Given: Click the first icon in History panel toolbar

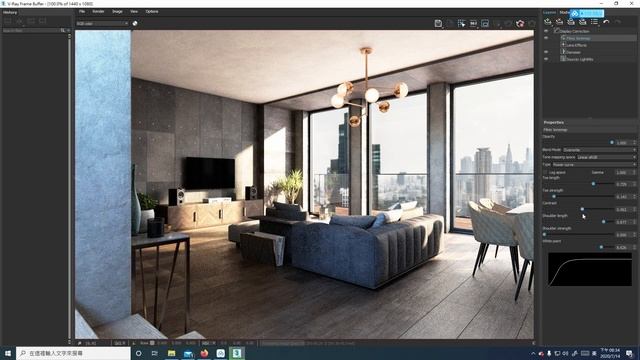Looking at the screenshot, I should tap(8, 21).
